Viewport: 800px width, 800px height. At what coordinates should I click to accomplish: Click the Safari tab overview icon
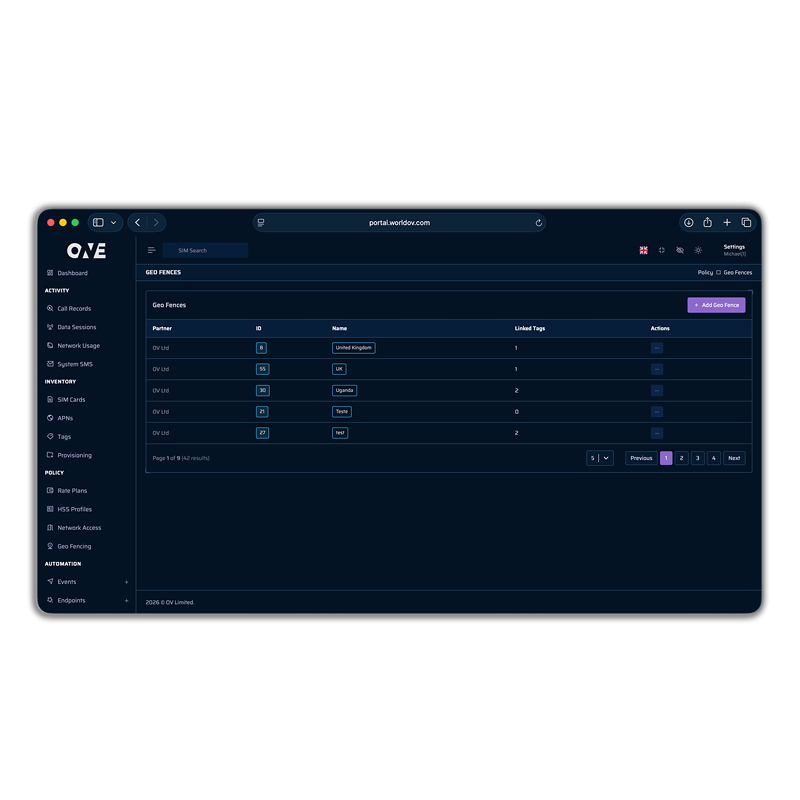[x=746, y=223]
